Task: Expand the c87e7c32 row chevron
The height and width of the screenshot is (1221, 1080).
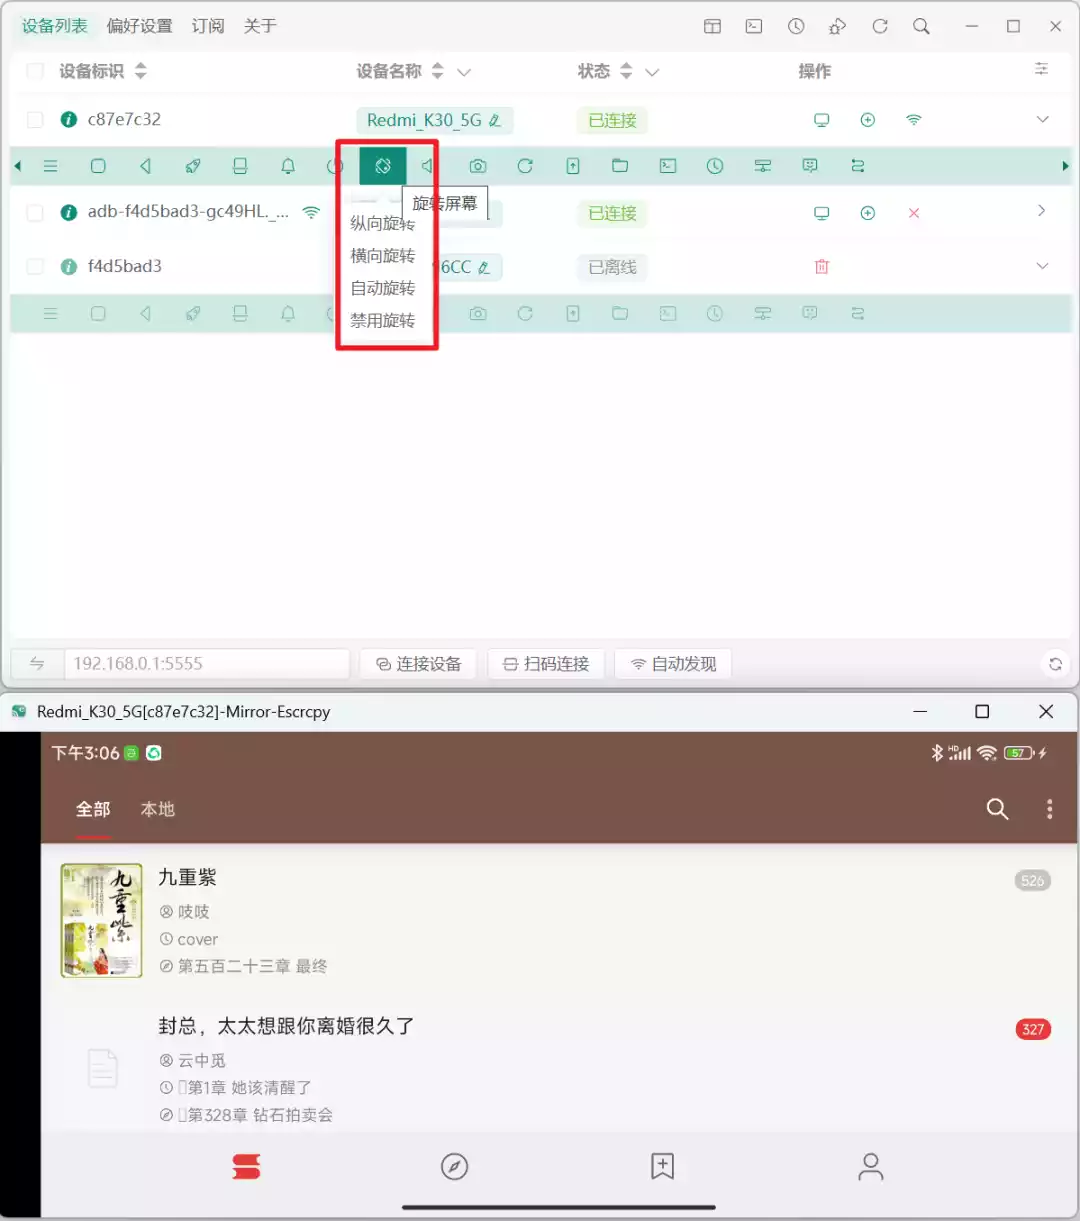Action: click(1042, 120)
